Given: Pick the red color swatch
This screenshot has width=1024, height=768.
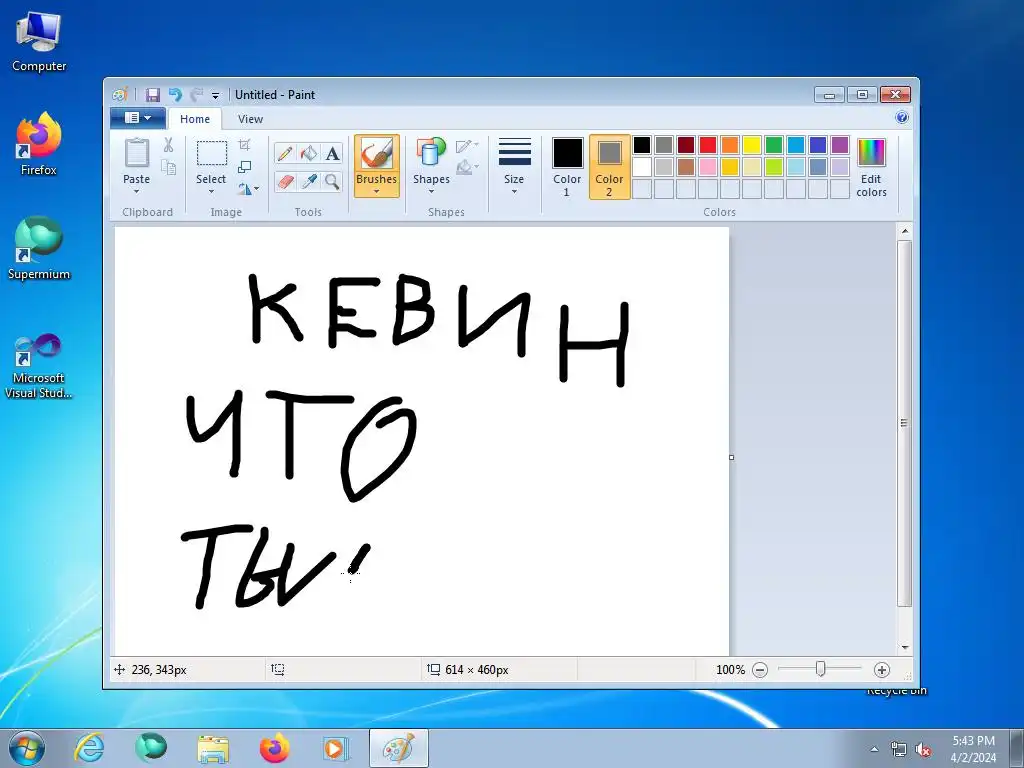Looking at the screenshot, I should point(708,145).
